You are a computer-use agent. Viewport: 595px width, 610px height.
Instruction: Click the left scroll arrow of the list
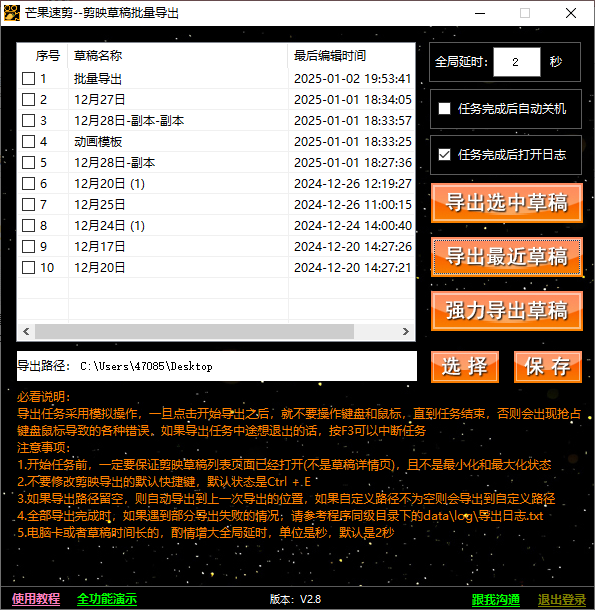26,331
